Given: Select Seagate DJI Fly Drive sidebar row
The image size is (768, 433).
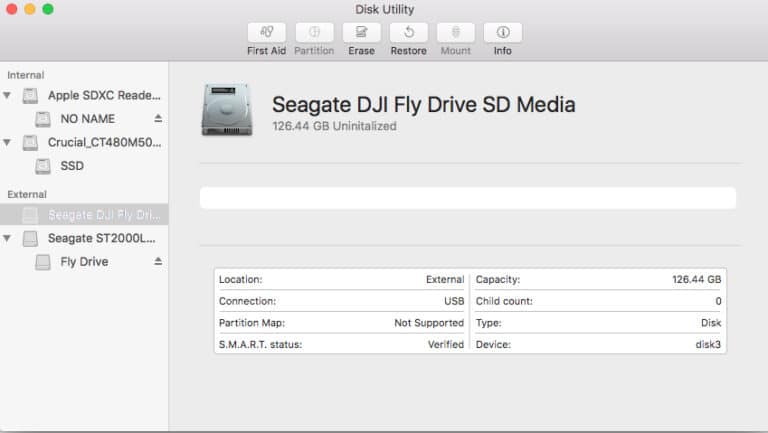Looking at the screenshot, I should point(84,215).
